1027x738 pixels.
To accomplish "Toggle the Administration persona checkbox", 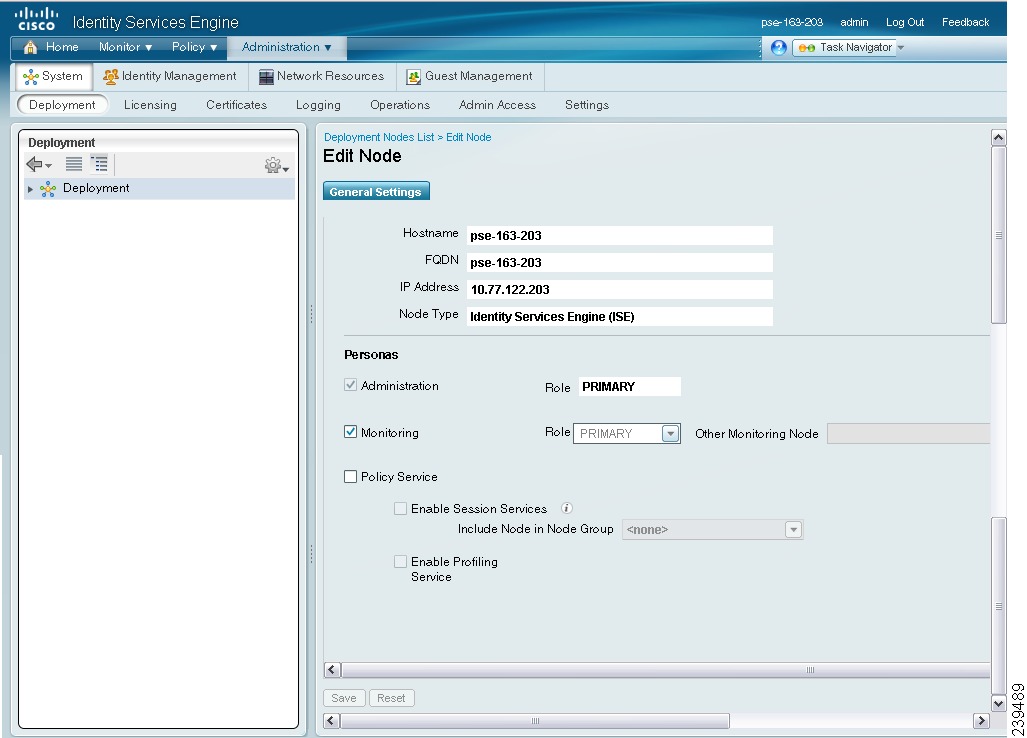I will 350,385.
